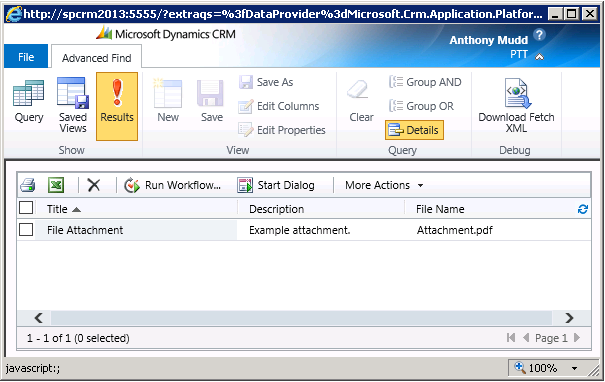This screenshot has width=605, height=382.
Task: Open the zoom level dropdown arrow
Action: (x=575, y=368)
